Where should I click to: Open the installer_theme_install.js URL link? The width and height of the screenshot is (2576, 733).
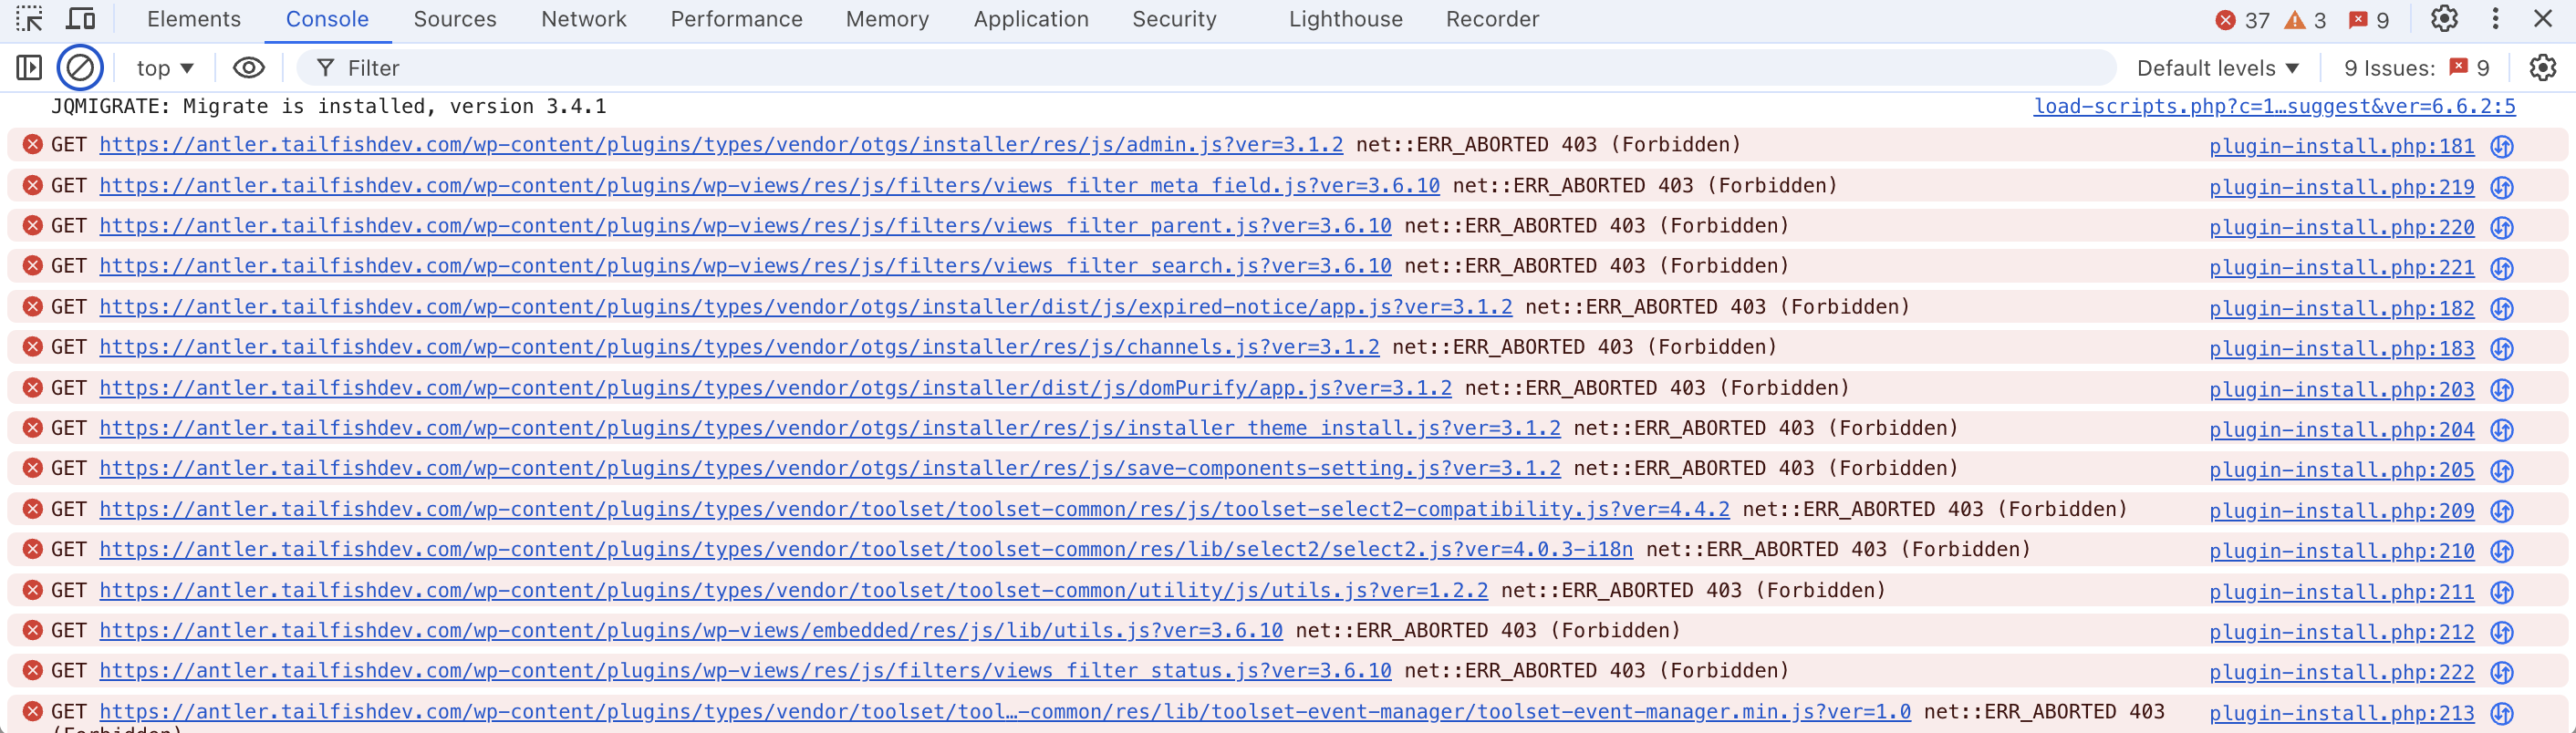click(830, 428)
